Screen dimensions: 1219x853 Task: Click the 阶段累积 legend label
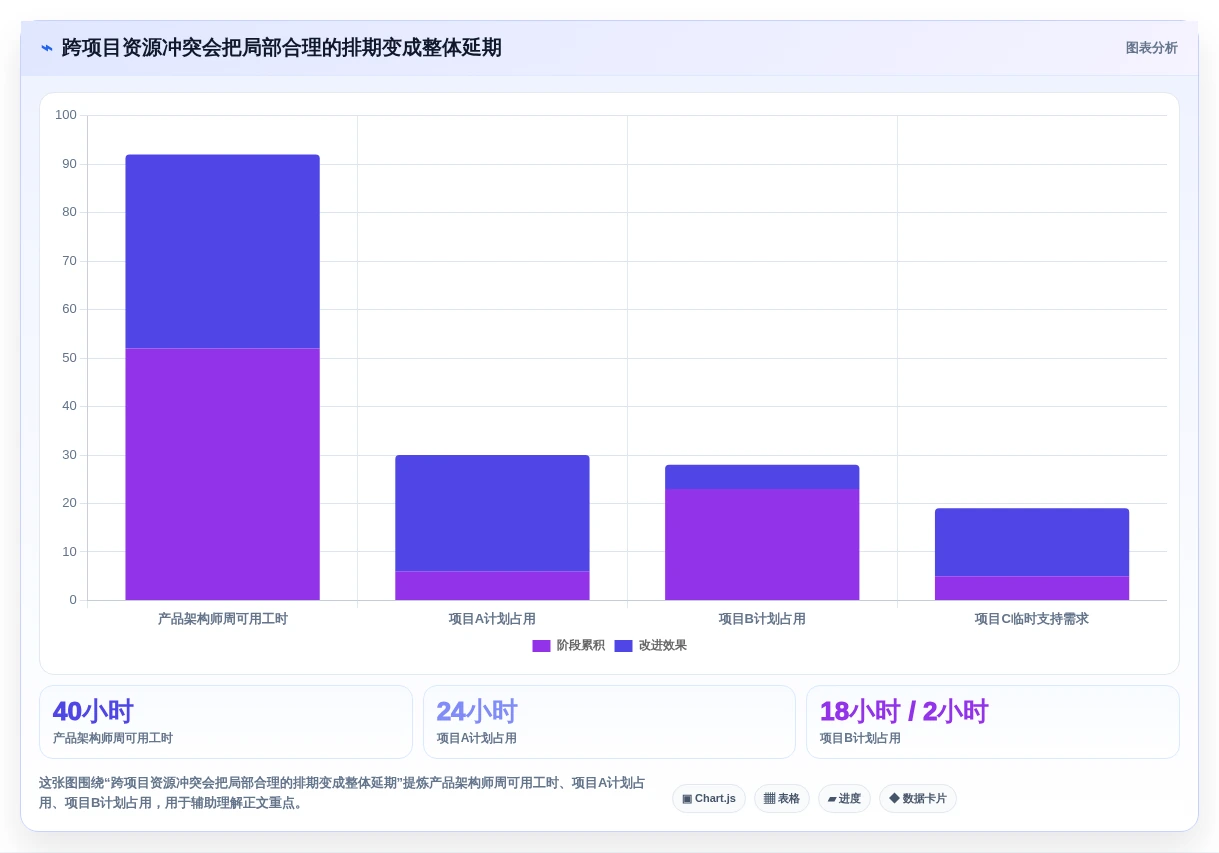pos(580,646)
